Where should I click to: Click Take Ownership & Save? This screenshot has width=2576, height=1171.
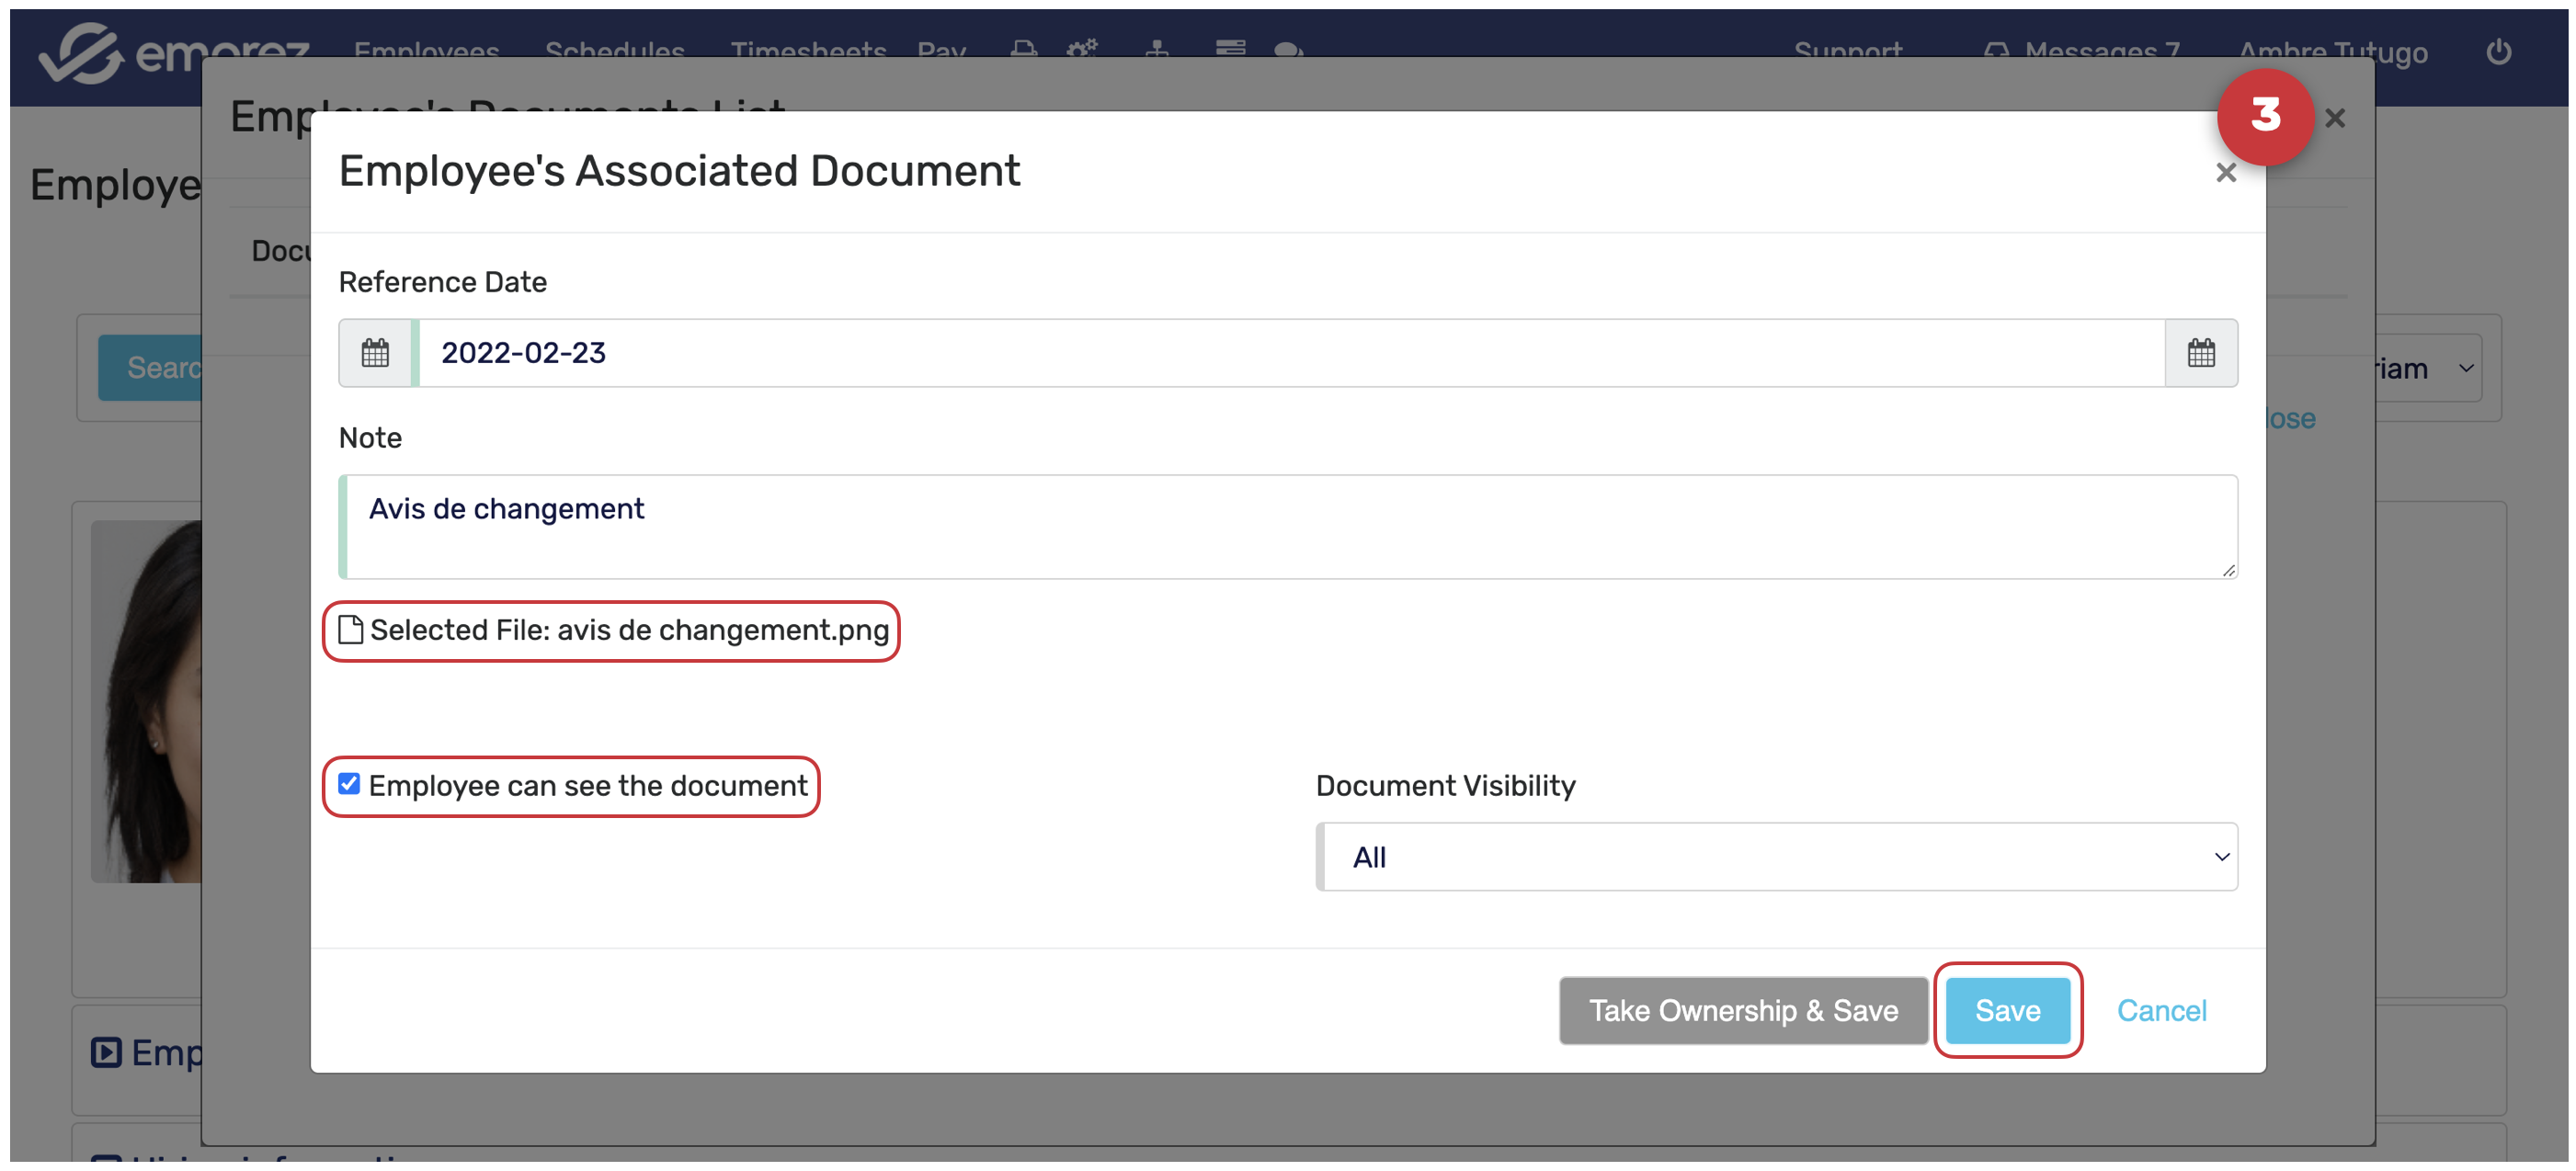pyautogui.click(x=1743, y=1010)
